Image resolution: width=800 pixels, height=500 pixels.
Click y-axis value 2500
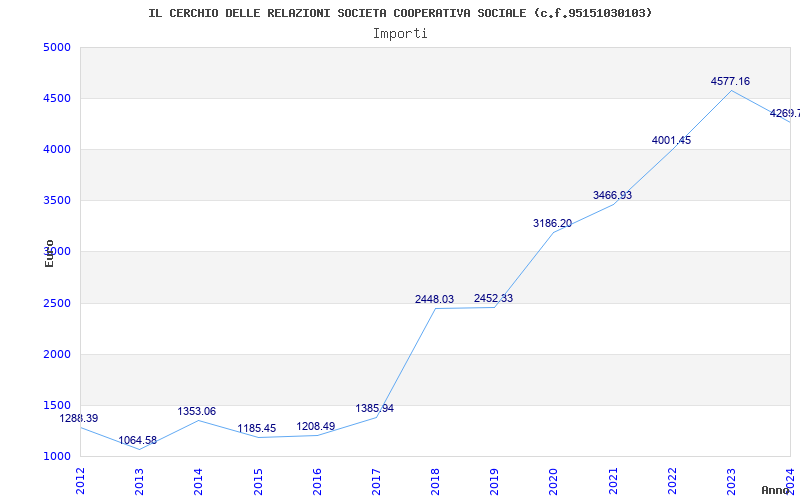click(x=57, y=304)
